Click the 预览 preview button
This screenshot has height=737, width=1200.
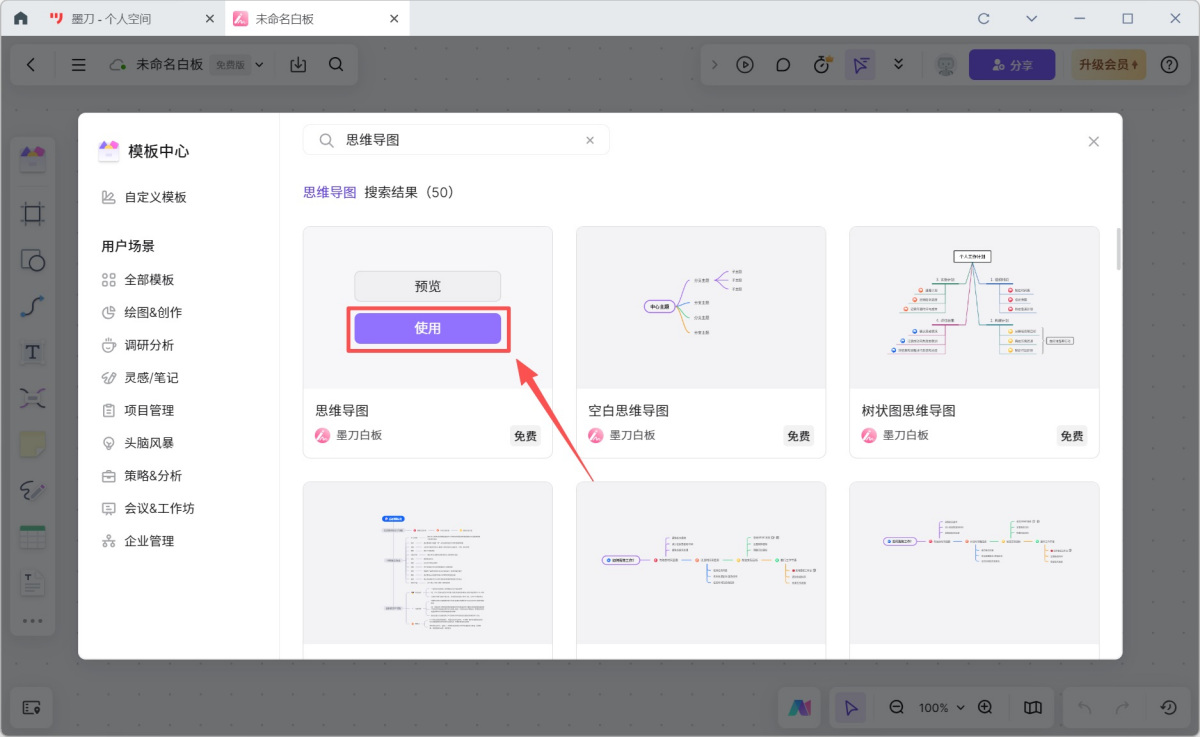click(x=427, y=286)
